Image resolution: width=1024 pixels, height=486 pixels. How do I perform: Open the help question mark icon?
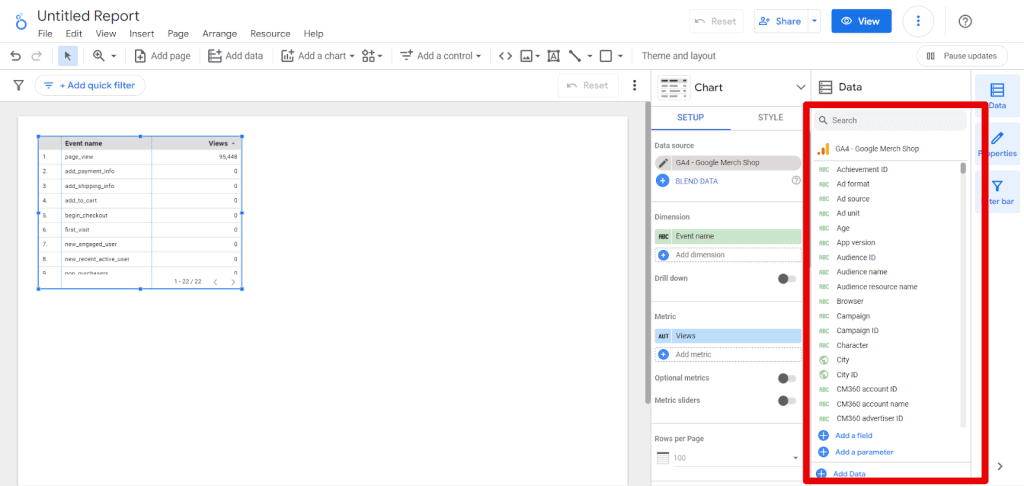point(965,21)
